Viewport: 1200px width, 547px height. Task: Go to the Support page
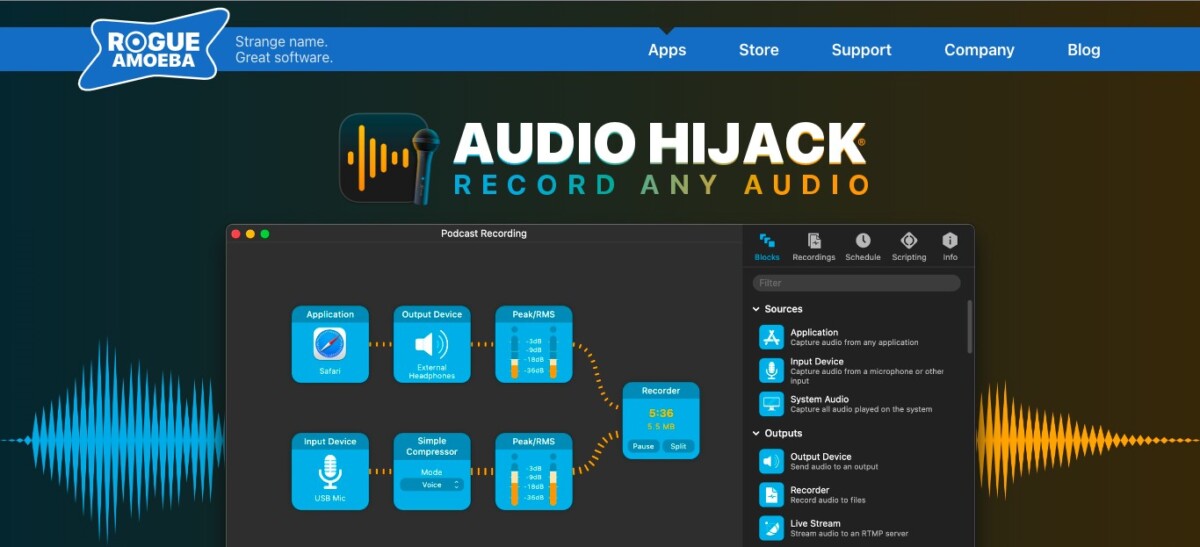click(861, 50)
